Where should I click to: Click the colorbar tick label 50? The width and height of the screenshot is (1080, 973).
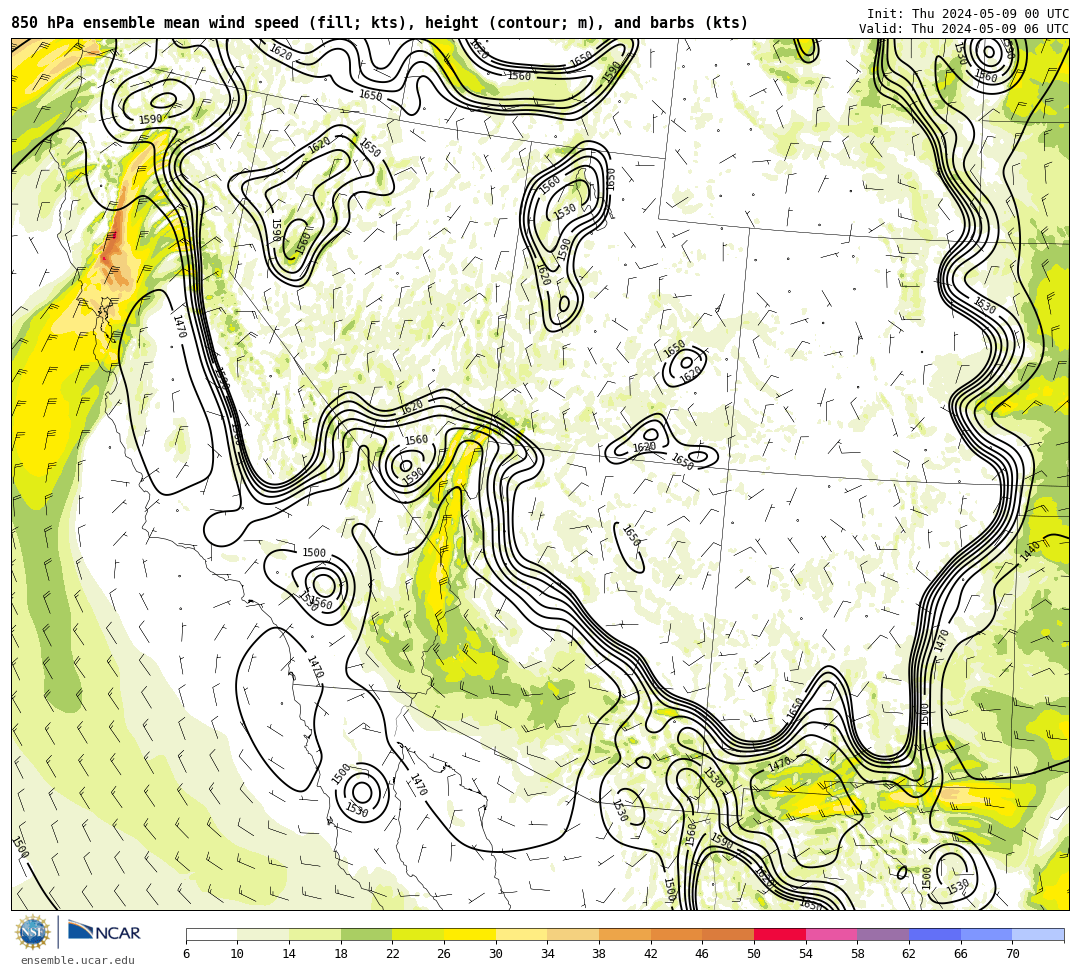click(754, 954)
